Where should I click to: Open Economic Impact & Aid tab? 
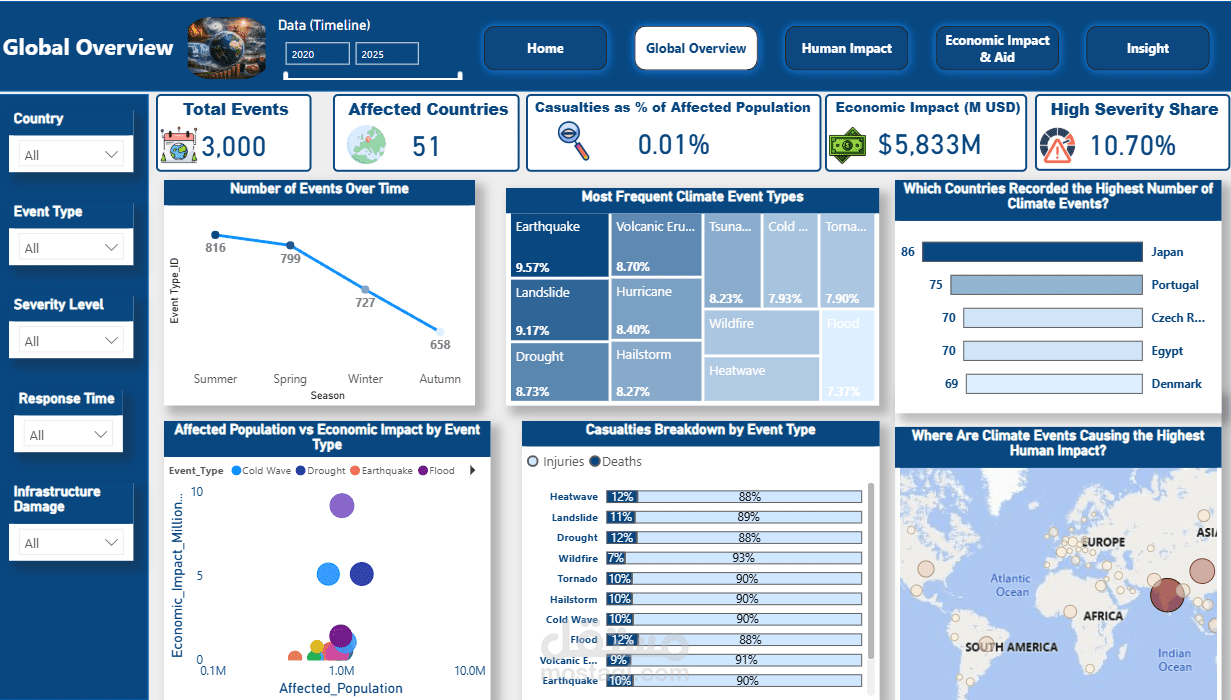tap(997, 48)
